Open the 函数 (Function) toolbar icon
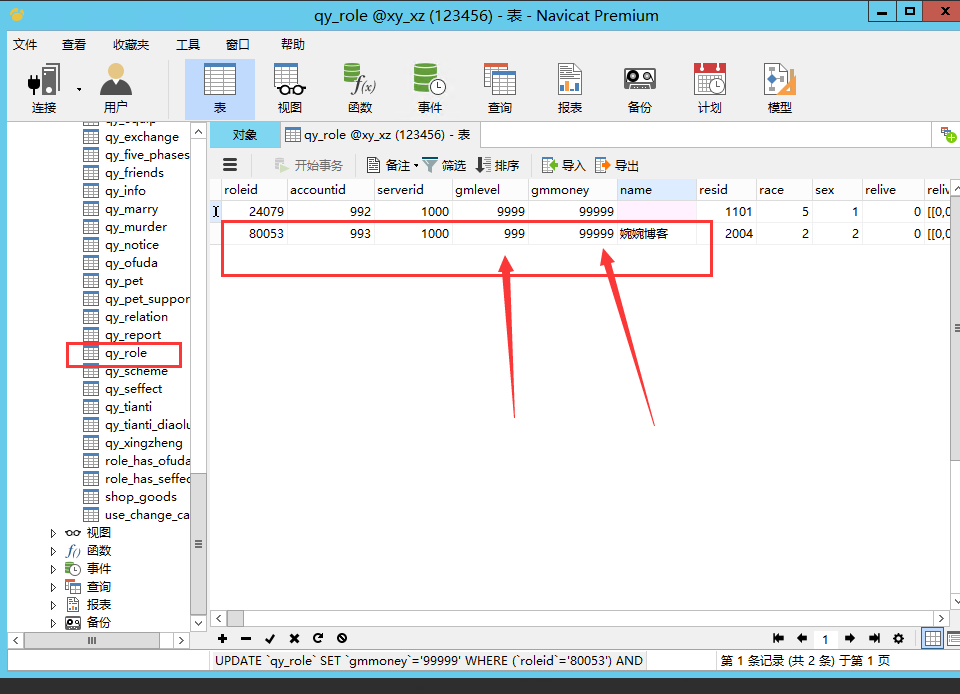The image size is (960, 694). click(x=360, y=88)
